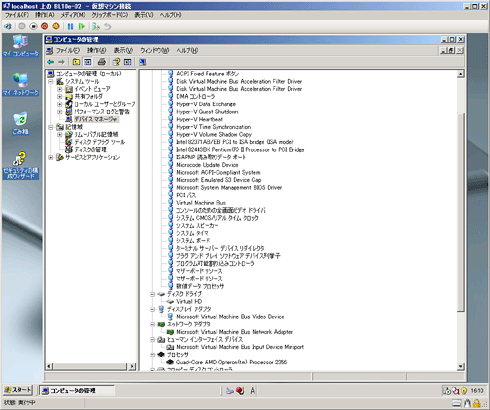Click the red Shut Down VM icon
This screenshot has height=410, width=490.
44,26
